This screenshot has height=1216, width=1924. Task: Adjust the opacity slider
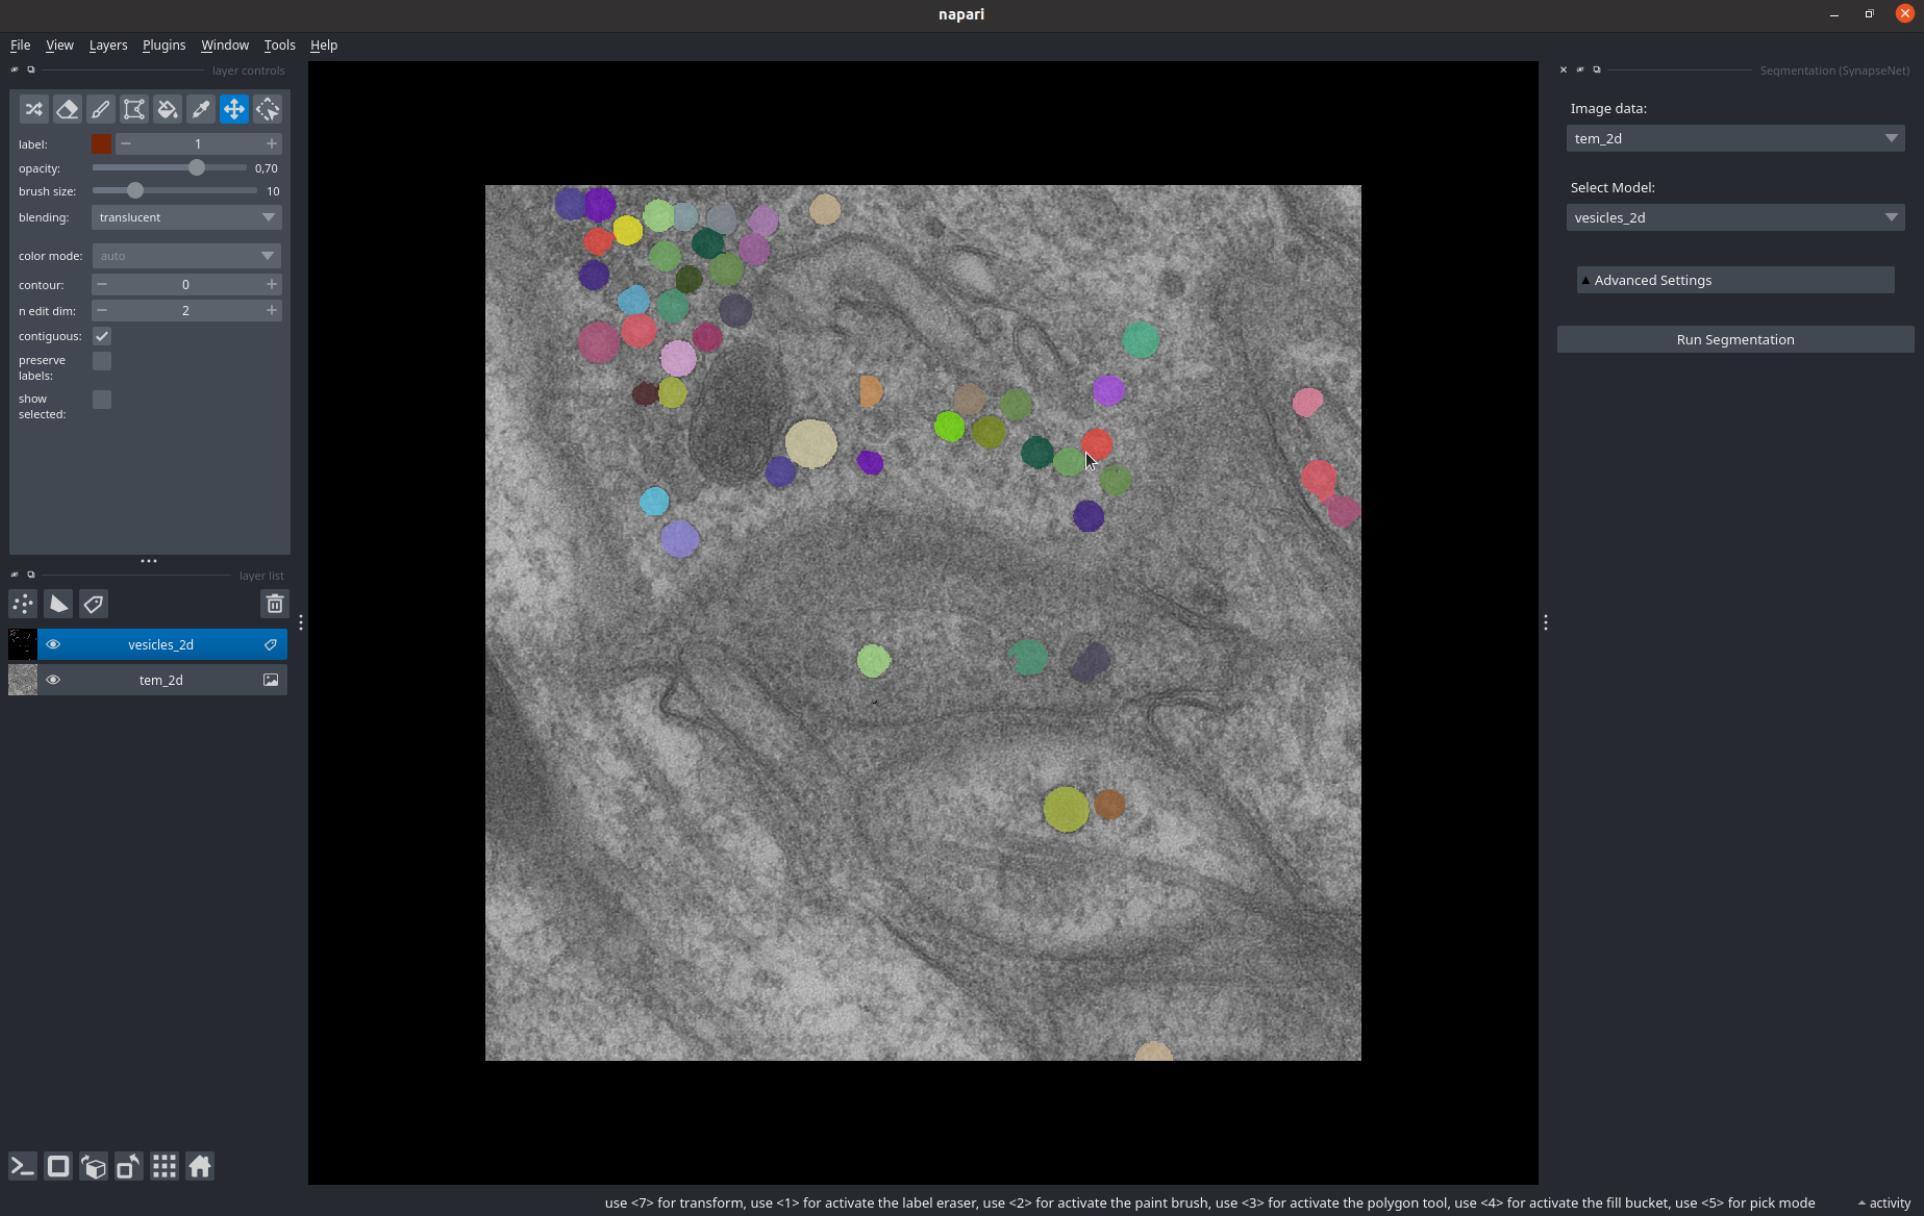[197, 168]
